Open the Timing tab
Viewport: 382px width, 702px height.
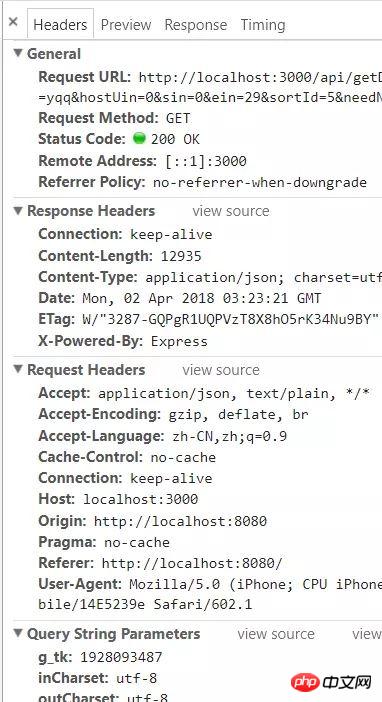(263, 25)
